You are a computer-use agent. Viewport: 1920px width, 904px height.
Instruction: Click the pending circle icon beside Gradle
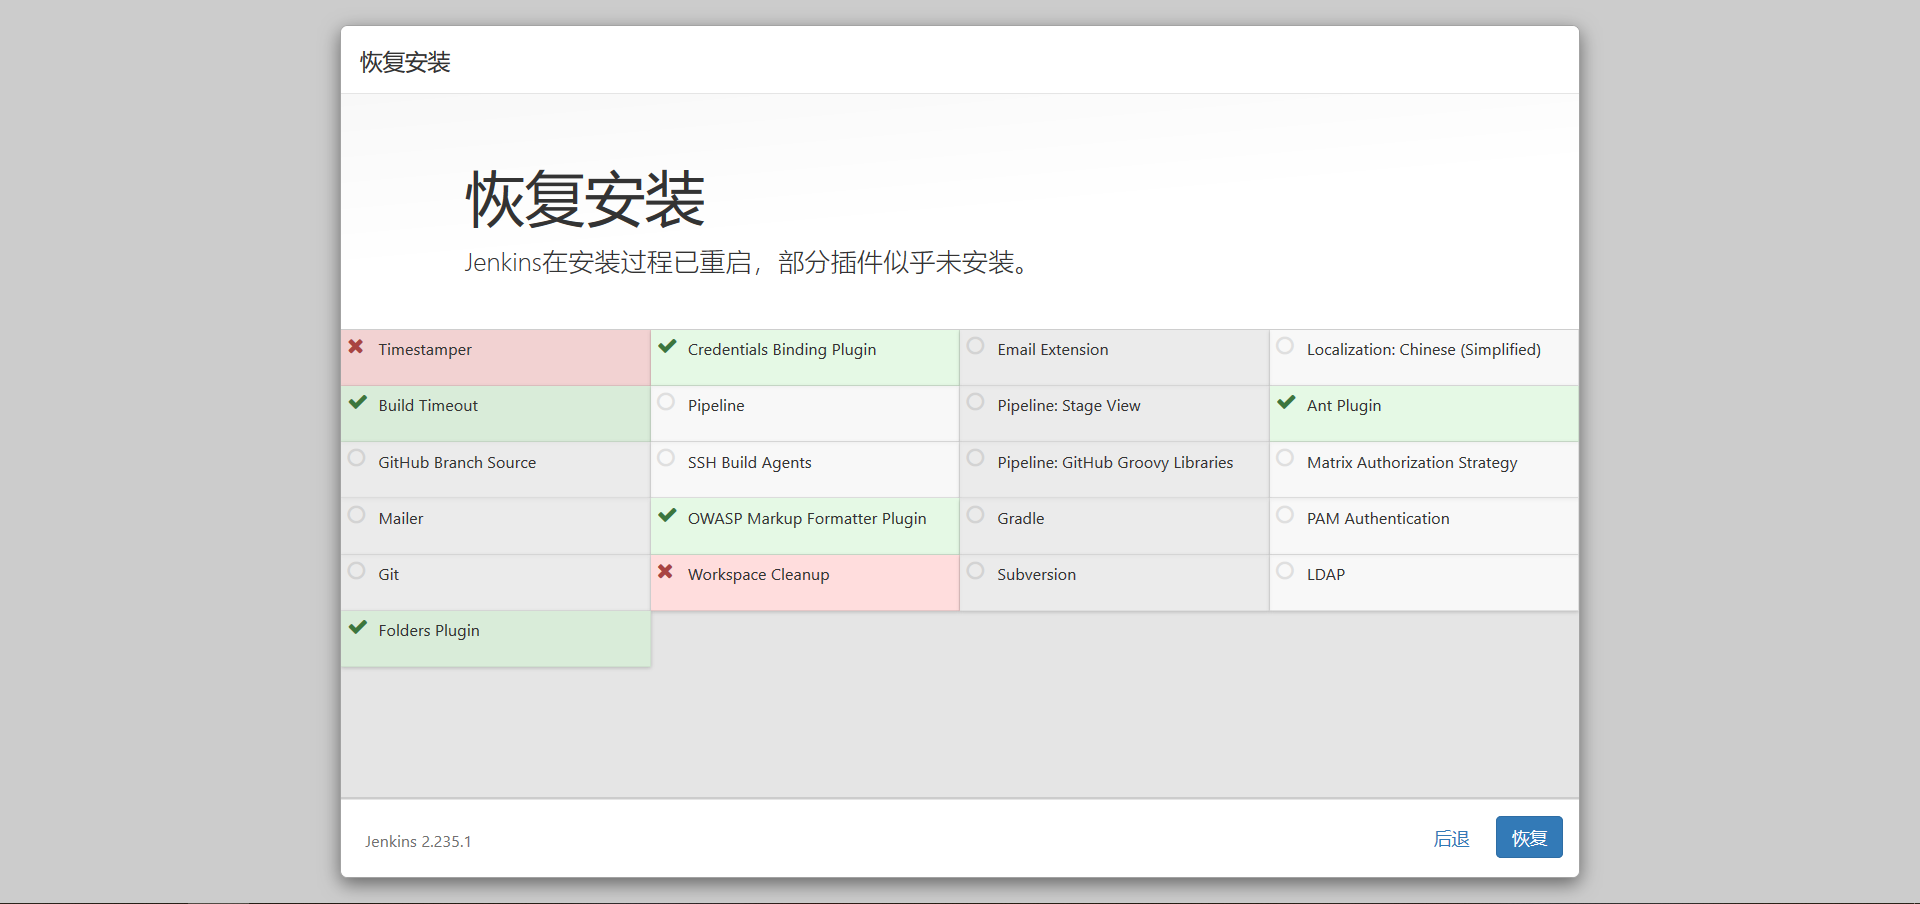[x=975, y=515]
